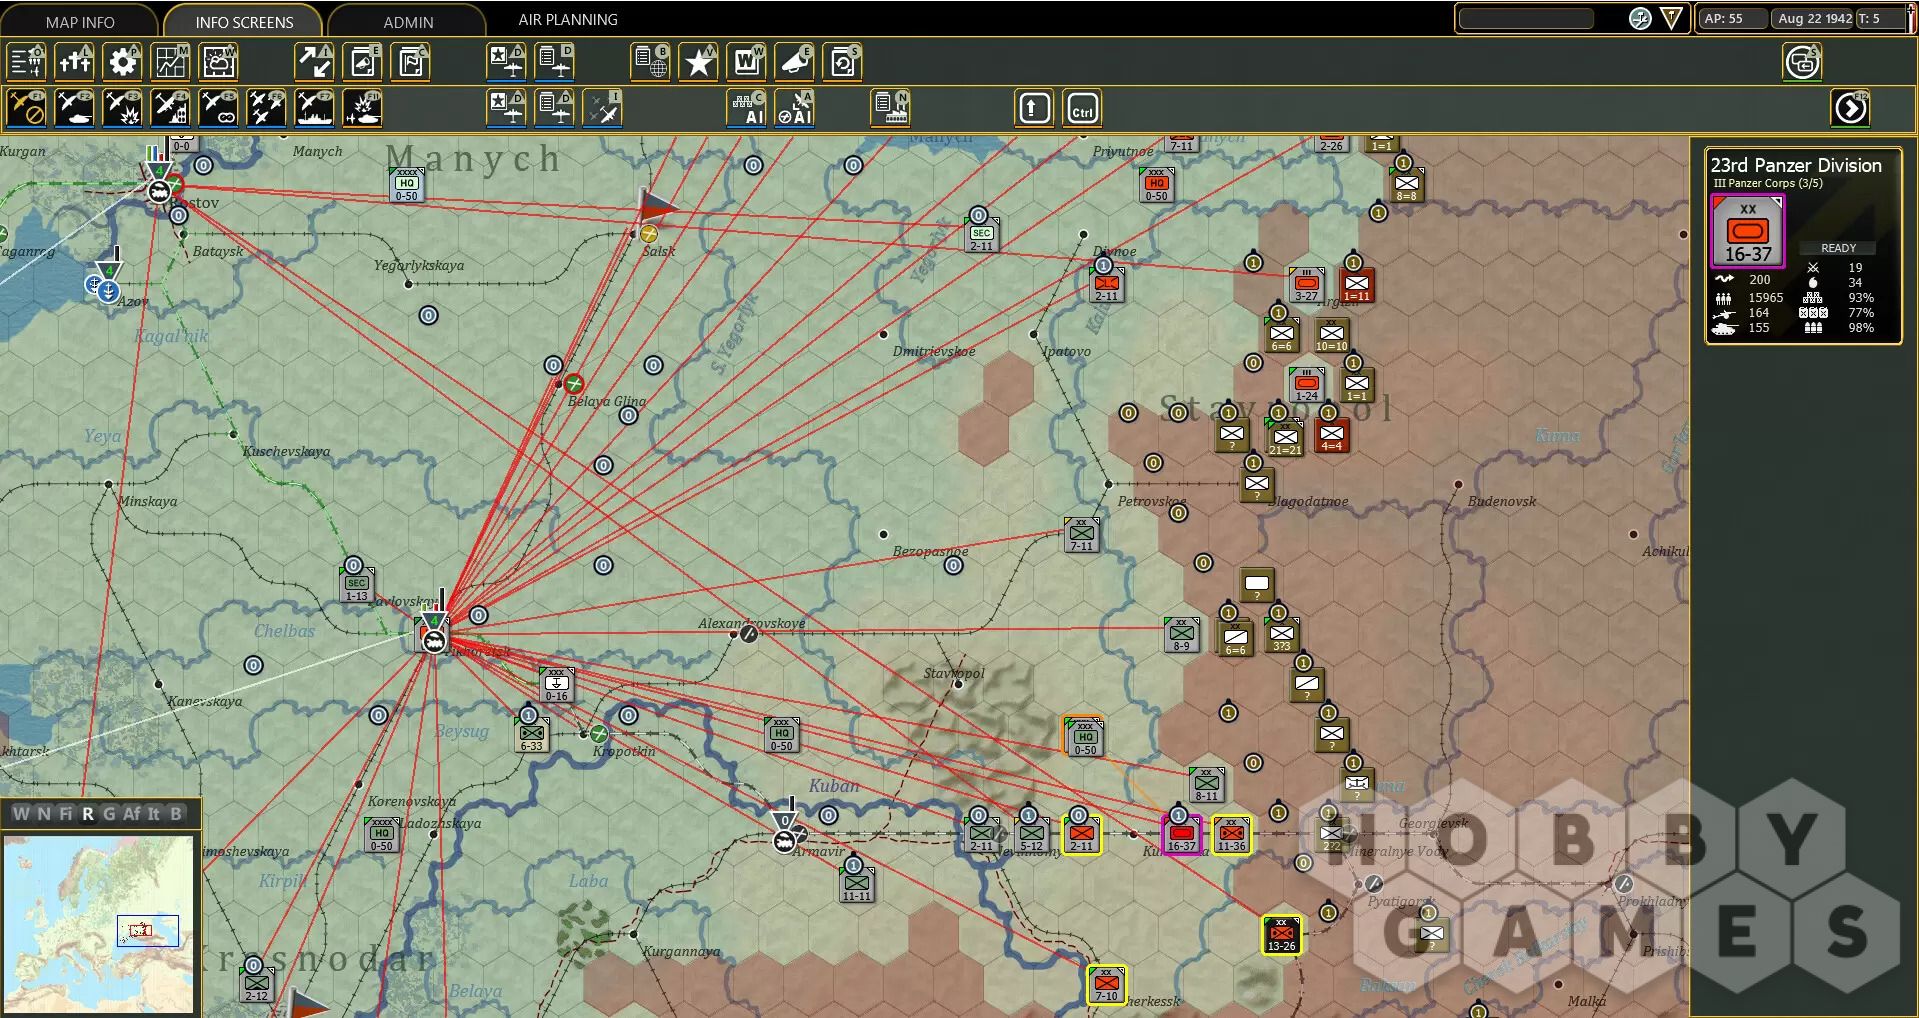Screen dimensions: 1919x1018
Task: Open the preferences gear icon
Action: pos(123,62)
